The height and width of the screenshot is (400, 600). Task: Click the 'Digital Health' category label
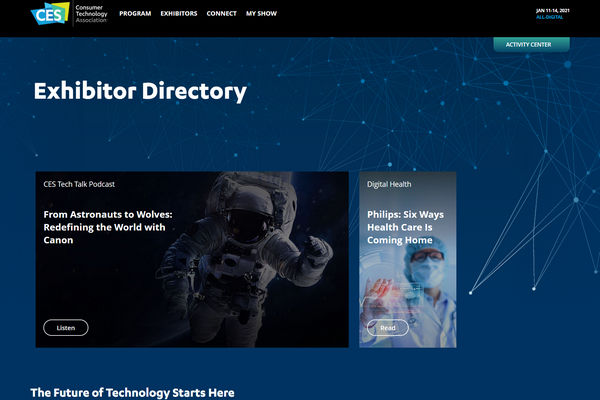(389, 184)
